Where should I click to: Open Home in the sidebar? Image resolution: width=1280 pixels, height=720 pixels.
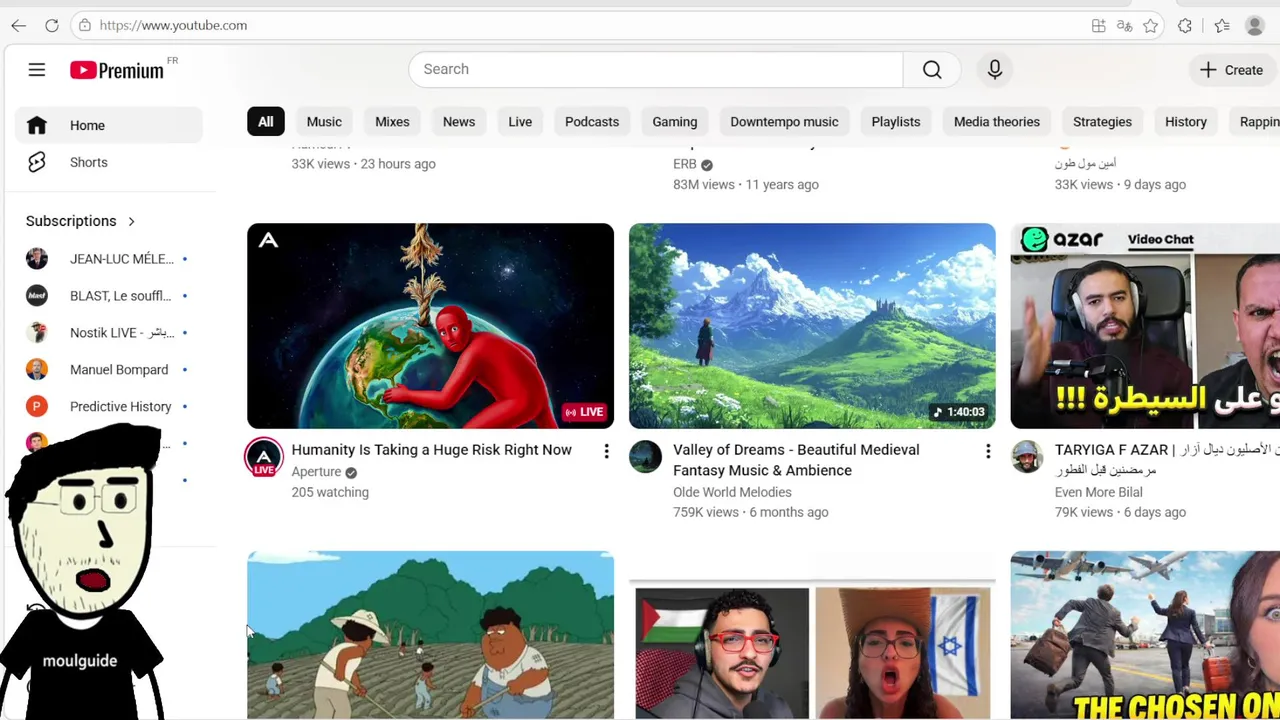pyautogui.click(x=109, y=125)
